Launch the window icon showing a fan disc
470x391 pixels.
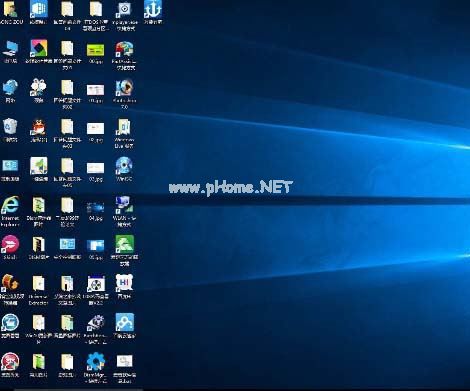96,283
